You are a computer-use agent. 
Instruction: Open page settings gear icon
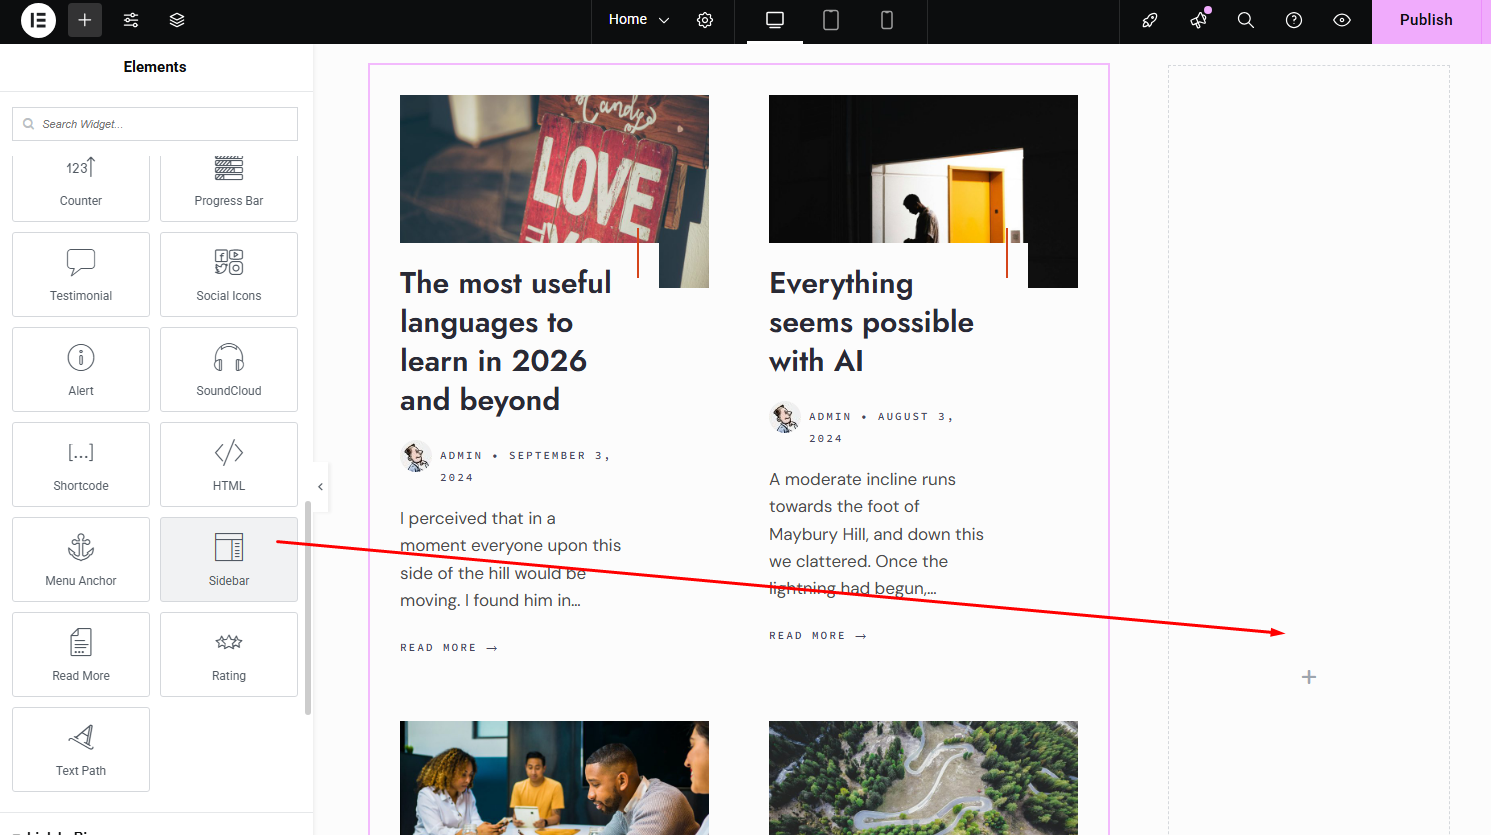point(705,20)
